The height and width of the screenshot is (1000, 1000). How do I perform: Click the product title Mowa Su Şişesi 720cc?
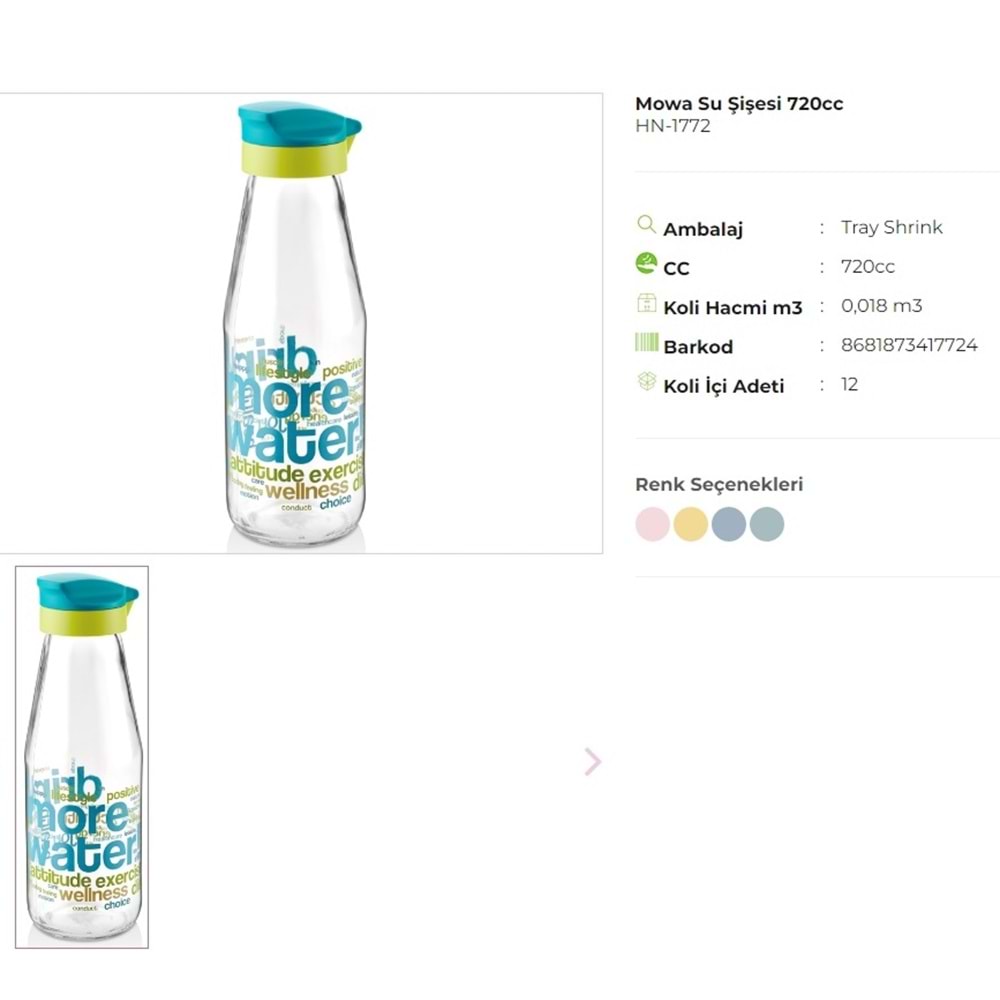[x=739, y=103]
